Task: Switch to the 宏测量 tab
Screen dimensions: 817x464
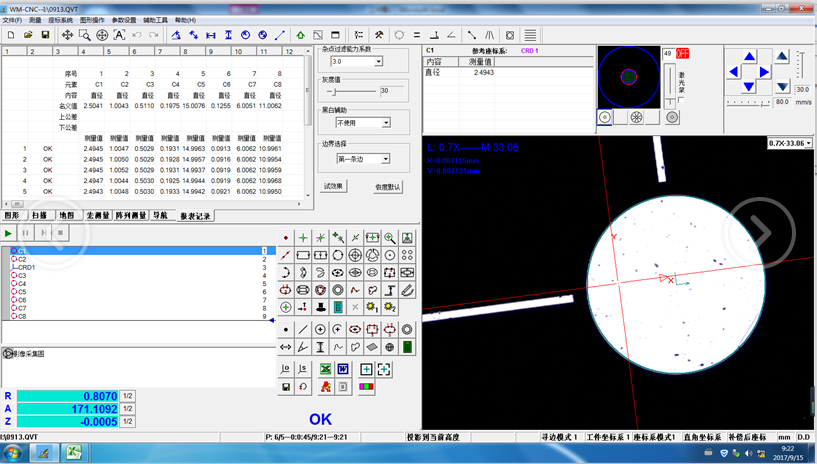Action: click(98, 215)
